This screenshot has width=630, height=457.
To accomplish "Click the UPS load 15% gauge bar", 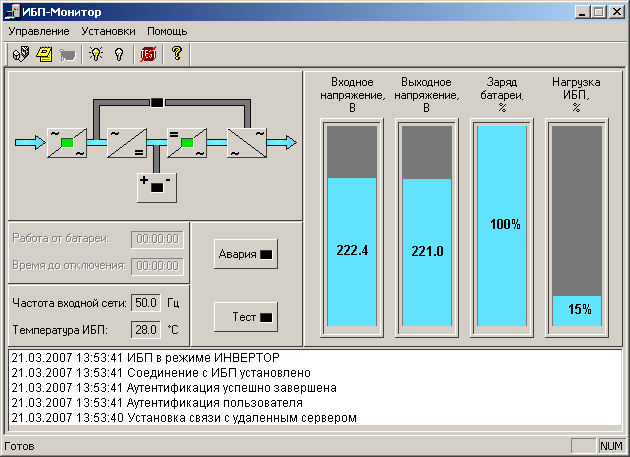I will pos(578,309).
